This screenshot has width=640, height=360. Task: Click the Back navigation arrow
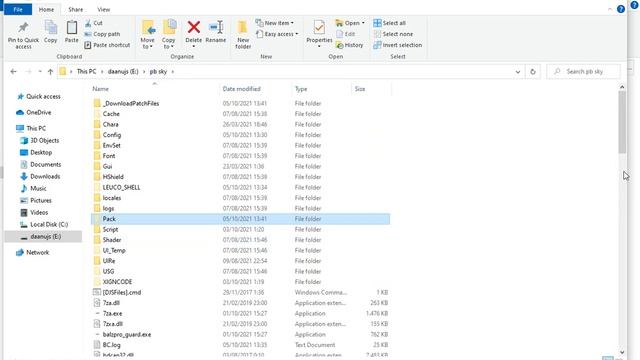[13, 71]
